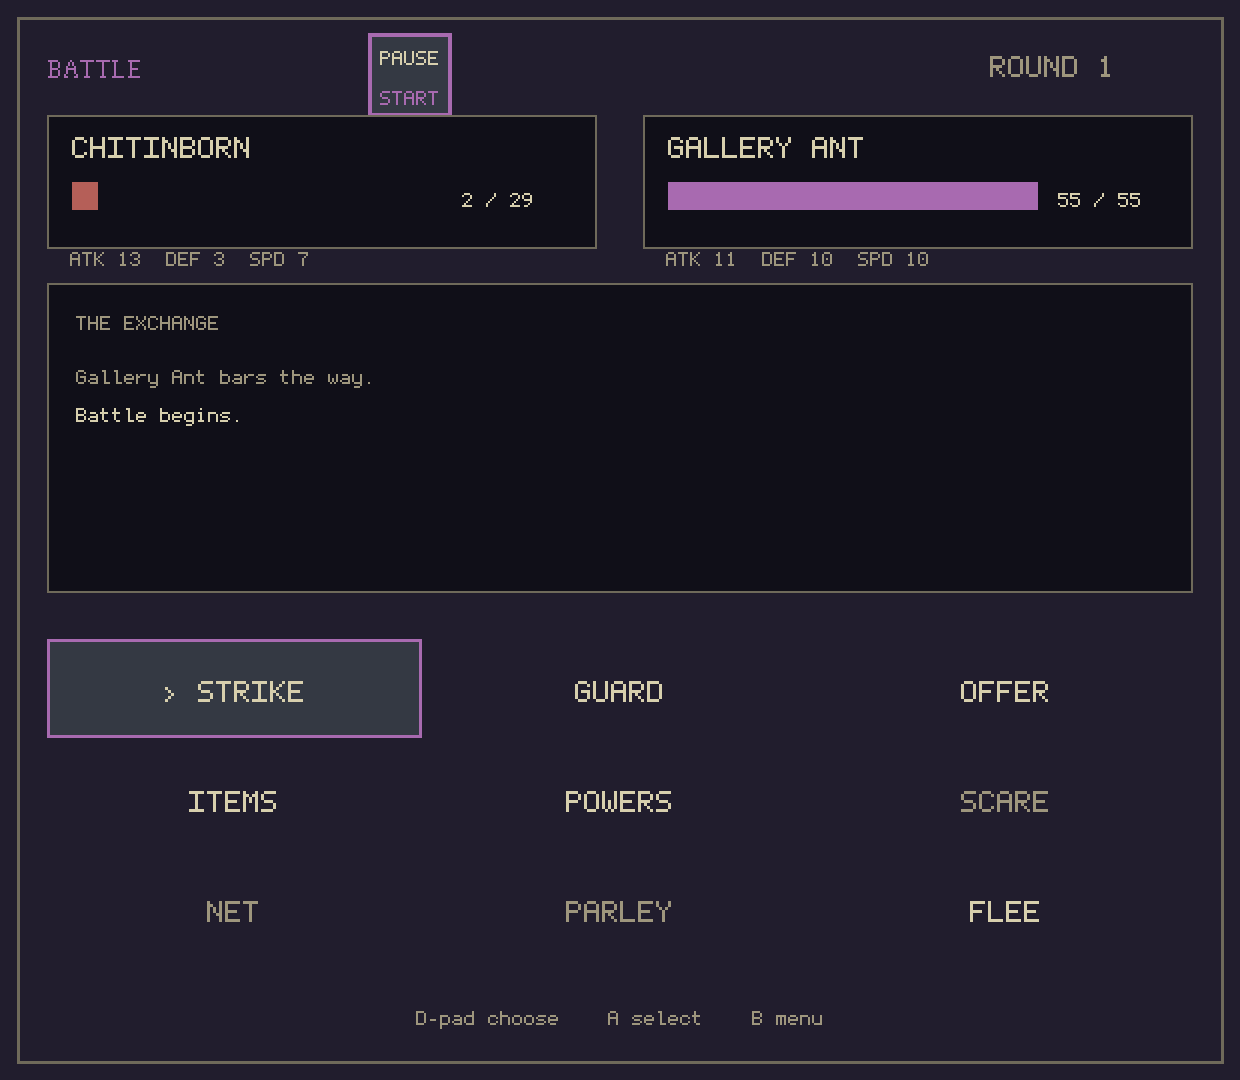Click the ROUND 1 counter
This screenshot has width=1240, height=1080.
coord(1050,67)
